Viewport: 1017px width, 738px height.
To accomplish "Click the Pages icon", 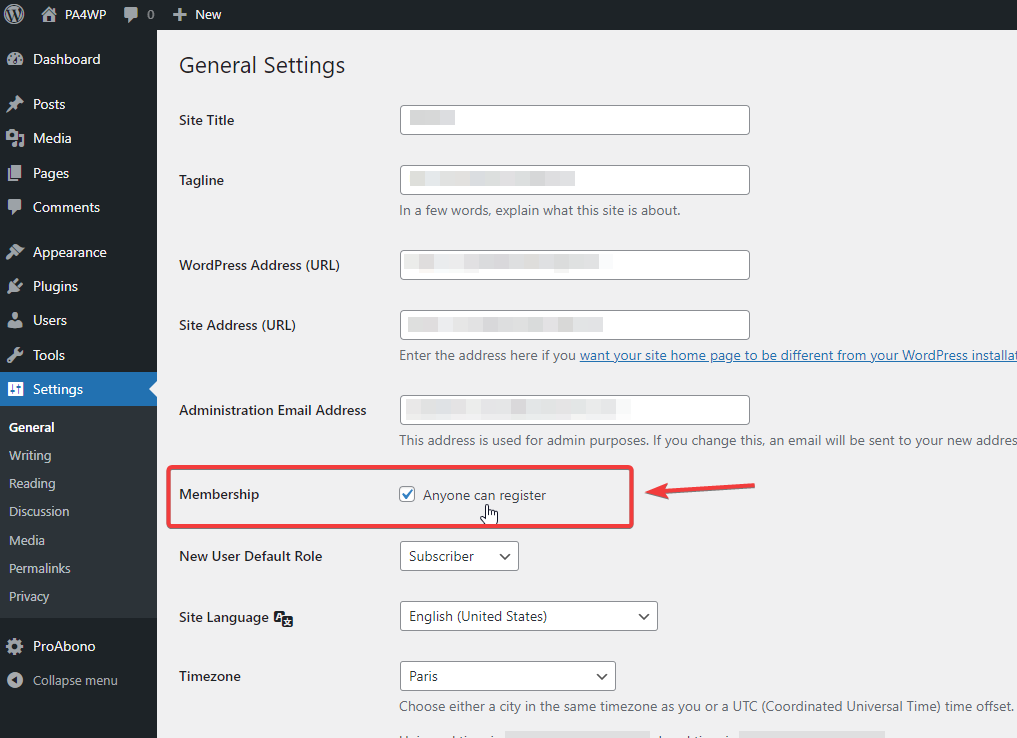I will point(15,173).
